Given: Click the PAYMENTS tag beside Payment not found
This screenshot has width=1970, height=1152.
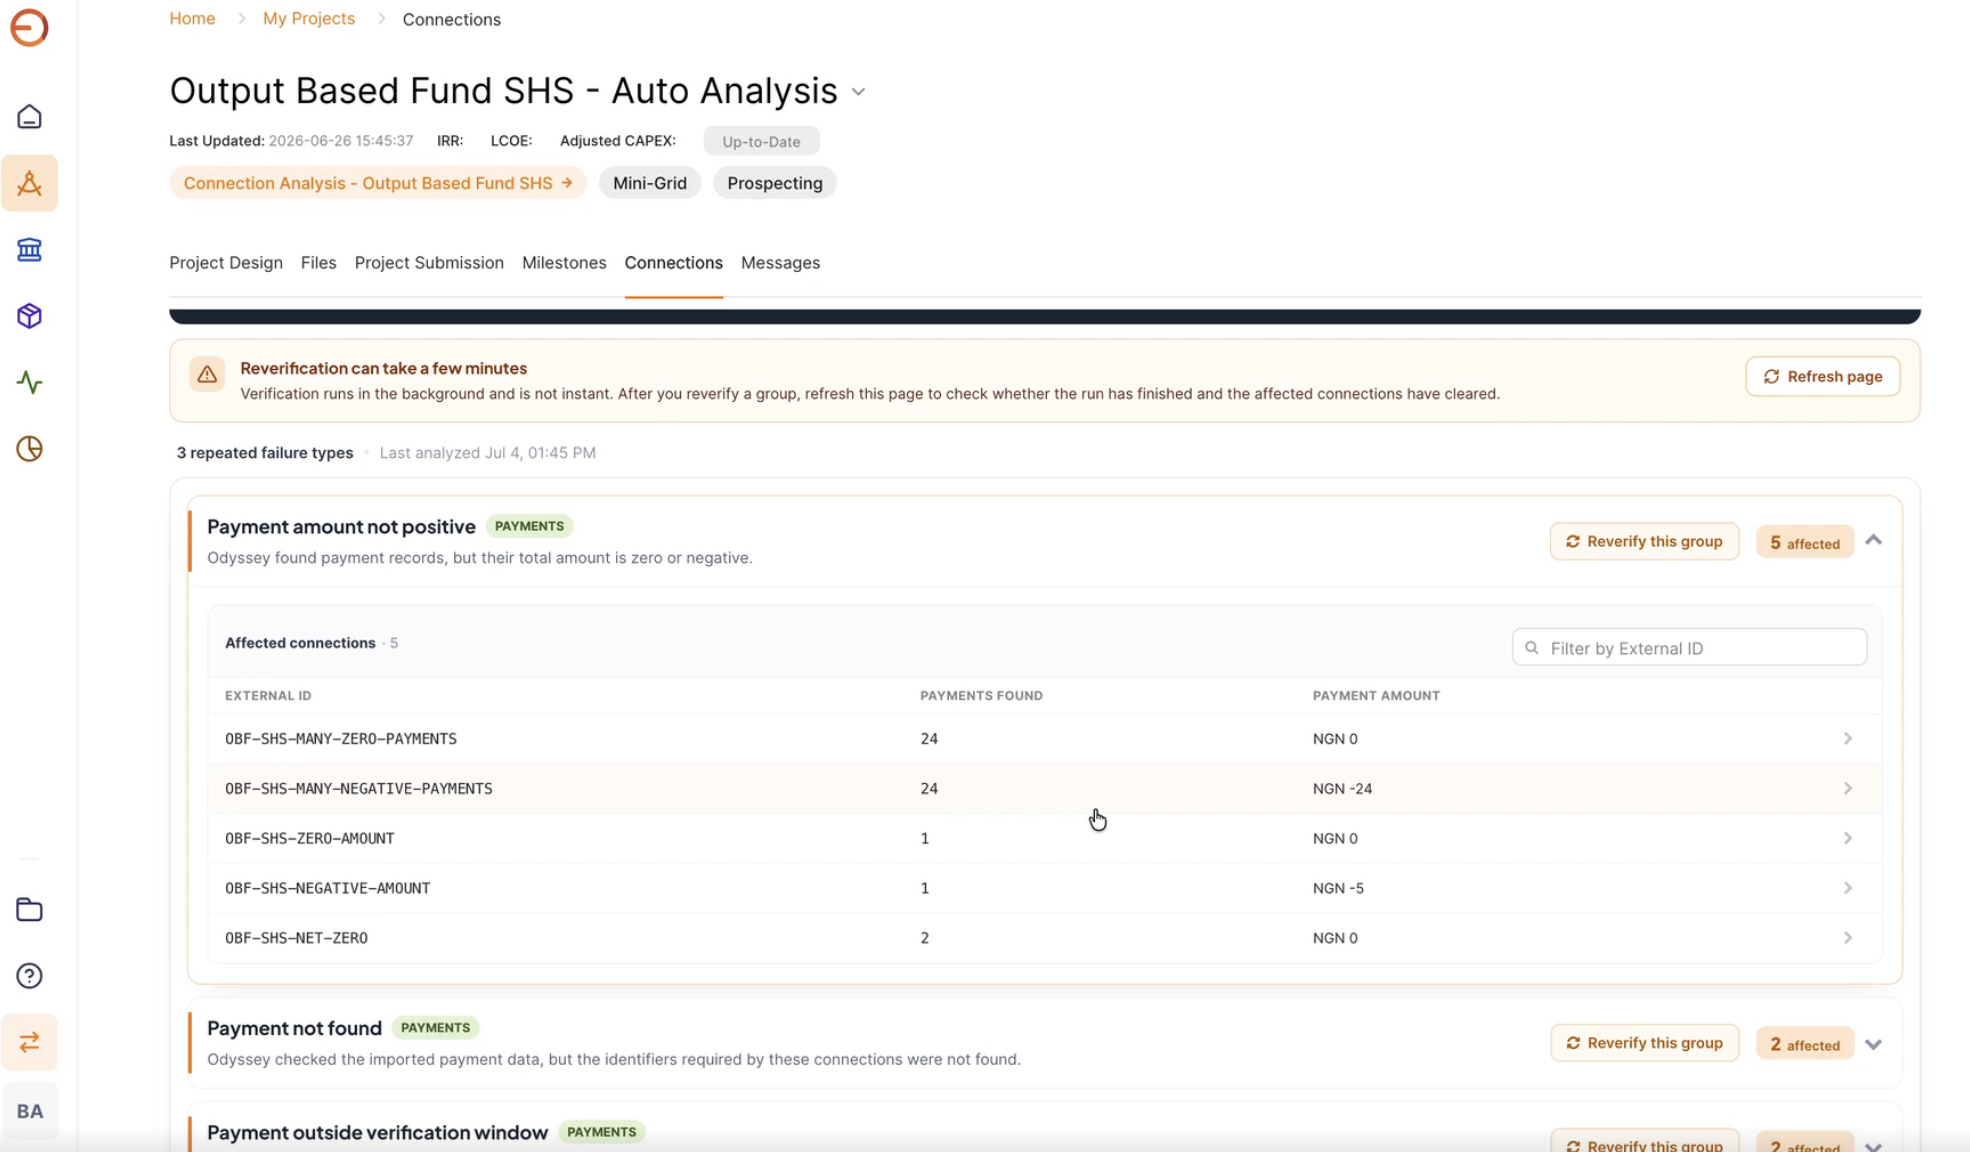Looking at the screenshot, I should pos(435,1028).
